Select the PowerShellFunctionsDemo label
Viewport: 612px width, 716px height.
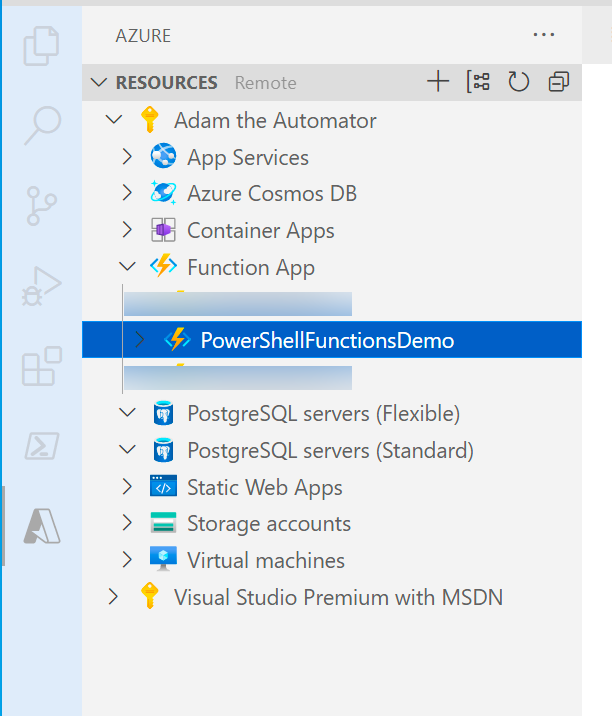pos(327,341)
